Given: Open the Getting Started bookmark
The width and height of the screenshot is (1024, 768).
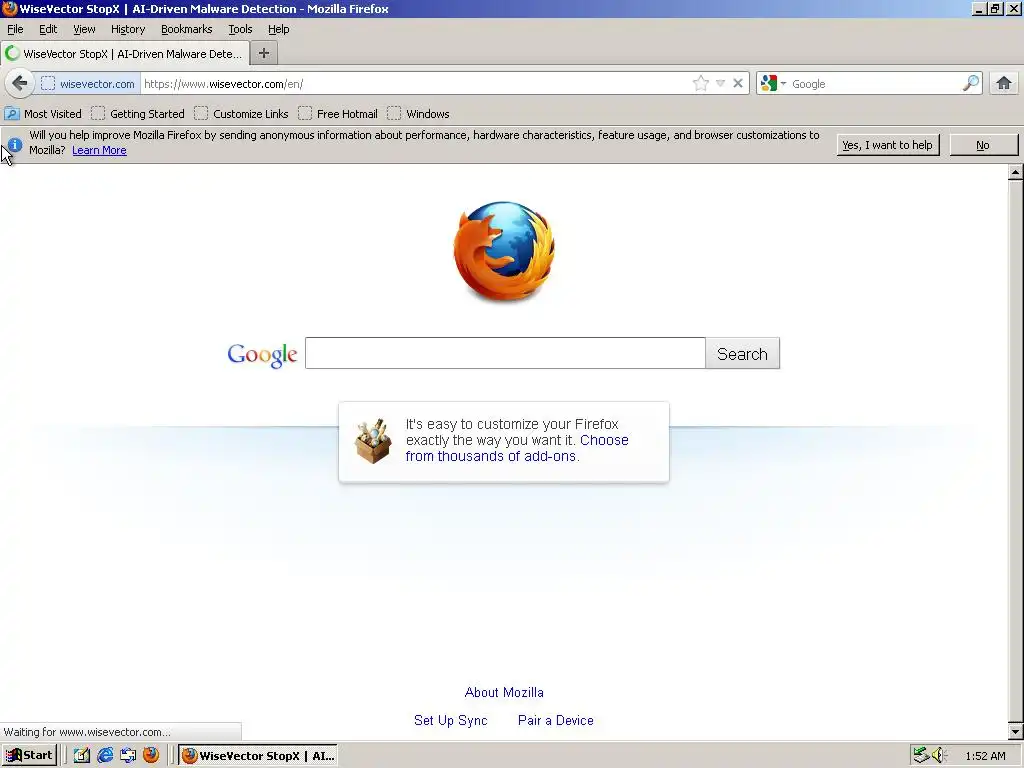Looking at the screenshot, I should click(138, 114).
